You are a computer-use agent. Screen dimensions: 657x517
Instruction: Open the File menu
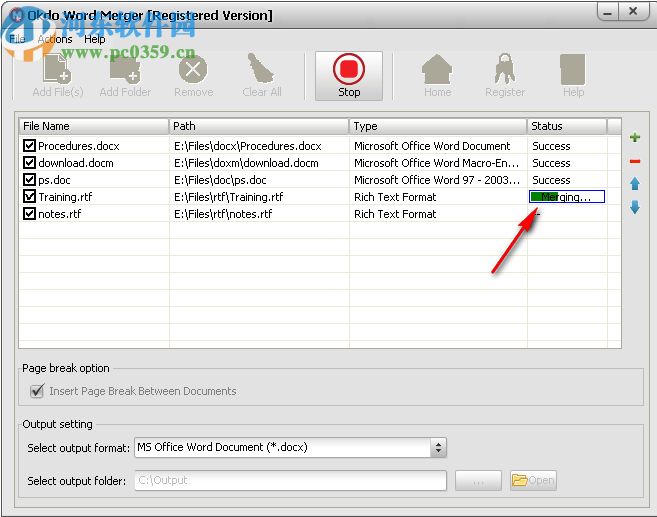[17, 39]
